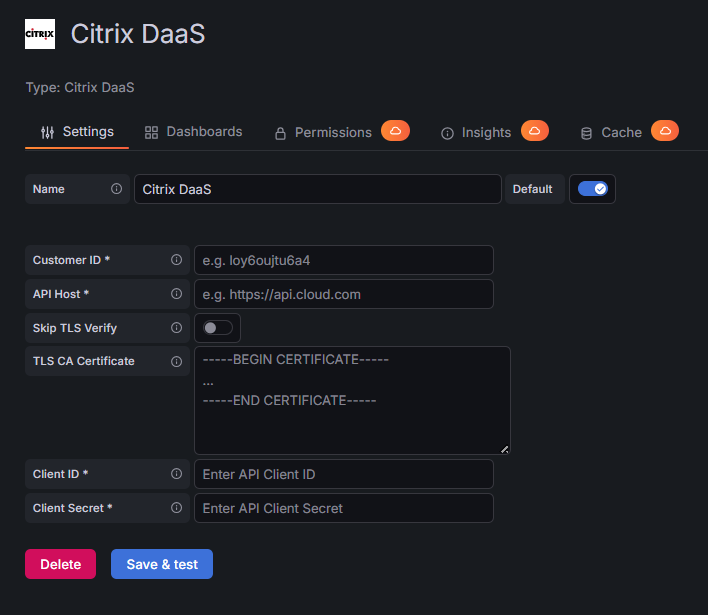The image size is (708, 615).
Task: Click the textarea resize handle corner
Action: tap(505, 449)
